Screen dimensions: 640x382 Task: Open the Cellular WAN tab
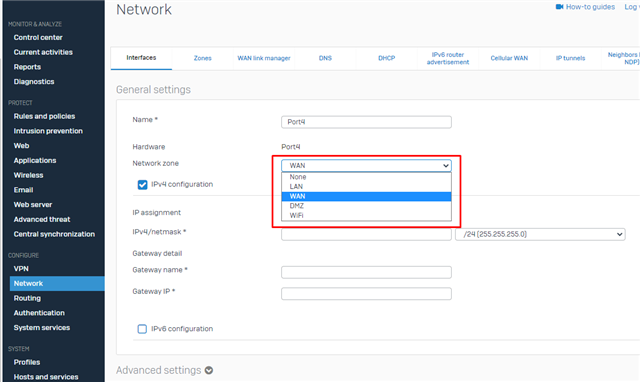(x=509, y=58)
